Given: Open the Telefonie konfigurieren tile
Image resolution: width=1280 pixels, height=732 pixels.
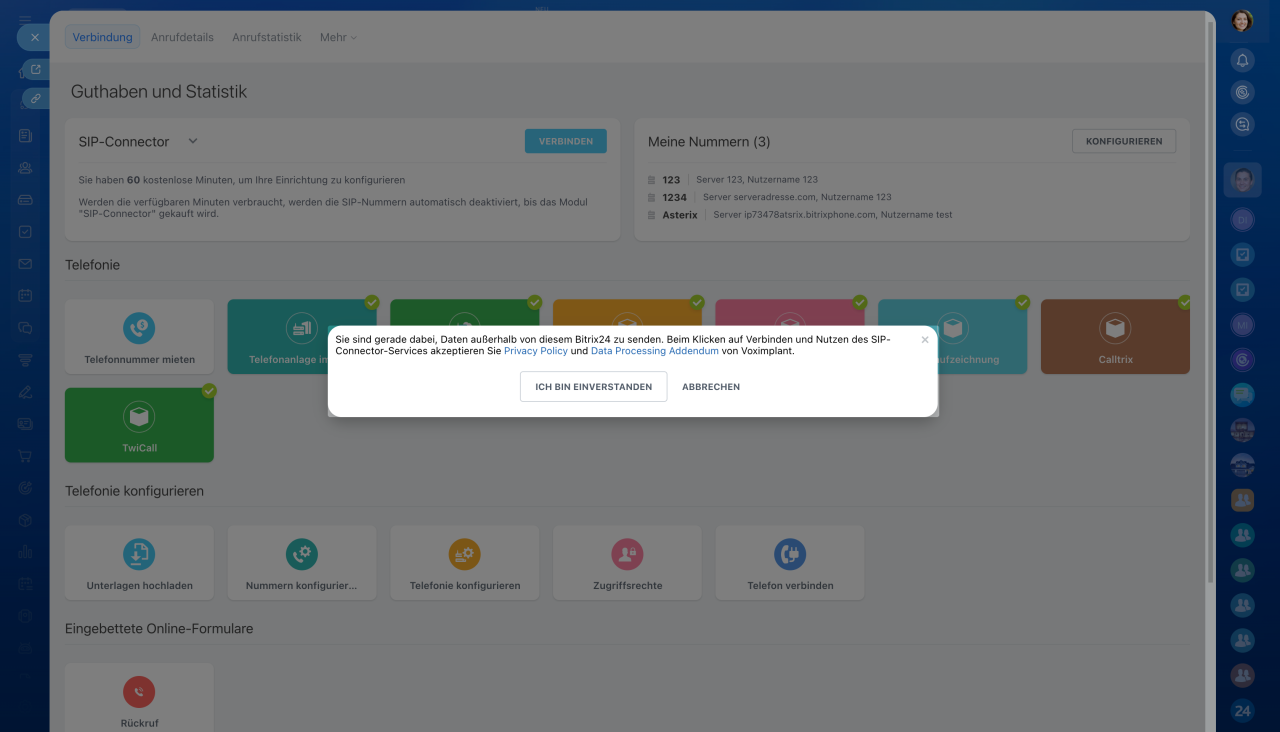Looking at the screenshot, I should (465, 563).
